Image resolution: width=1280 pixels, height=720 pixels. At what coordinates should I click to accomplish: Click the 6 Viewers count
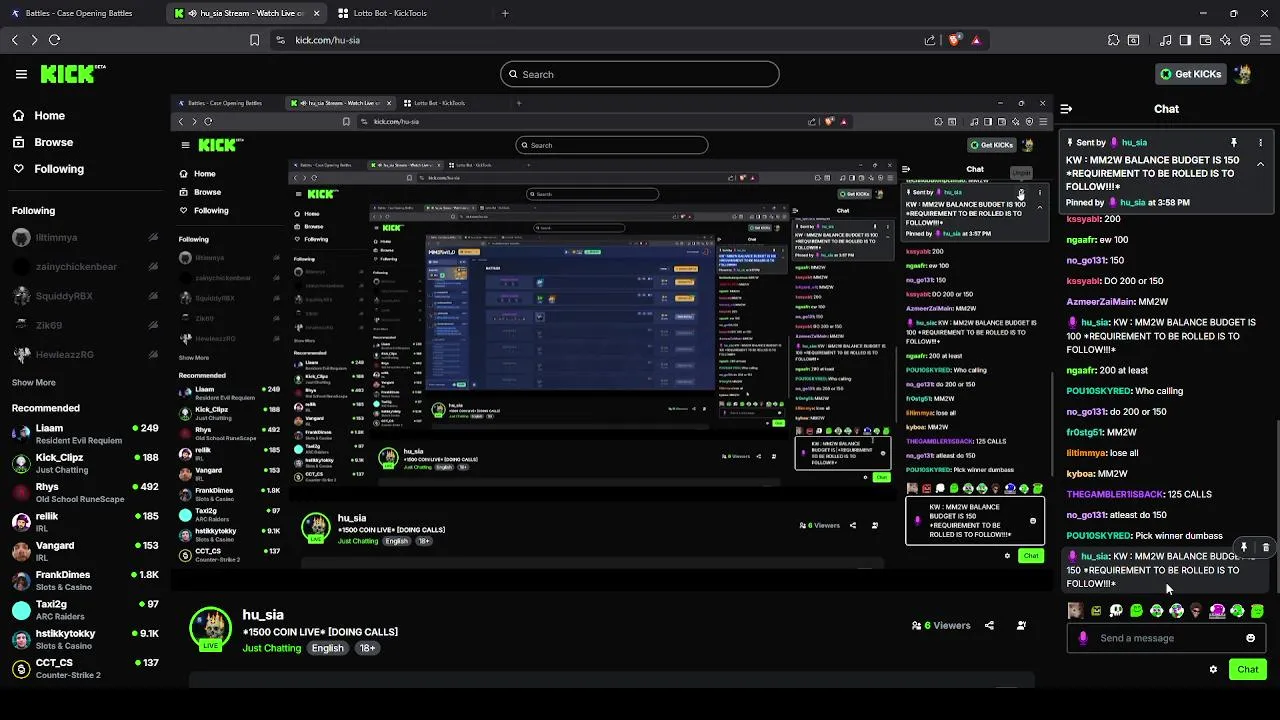point(941,625)
